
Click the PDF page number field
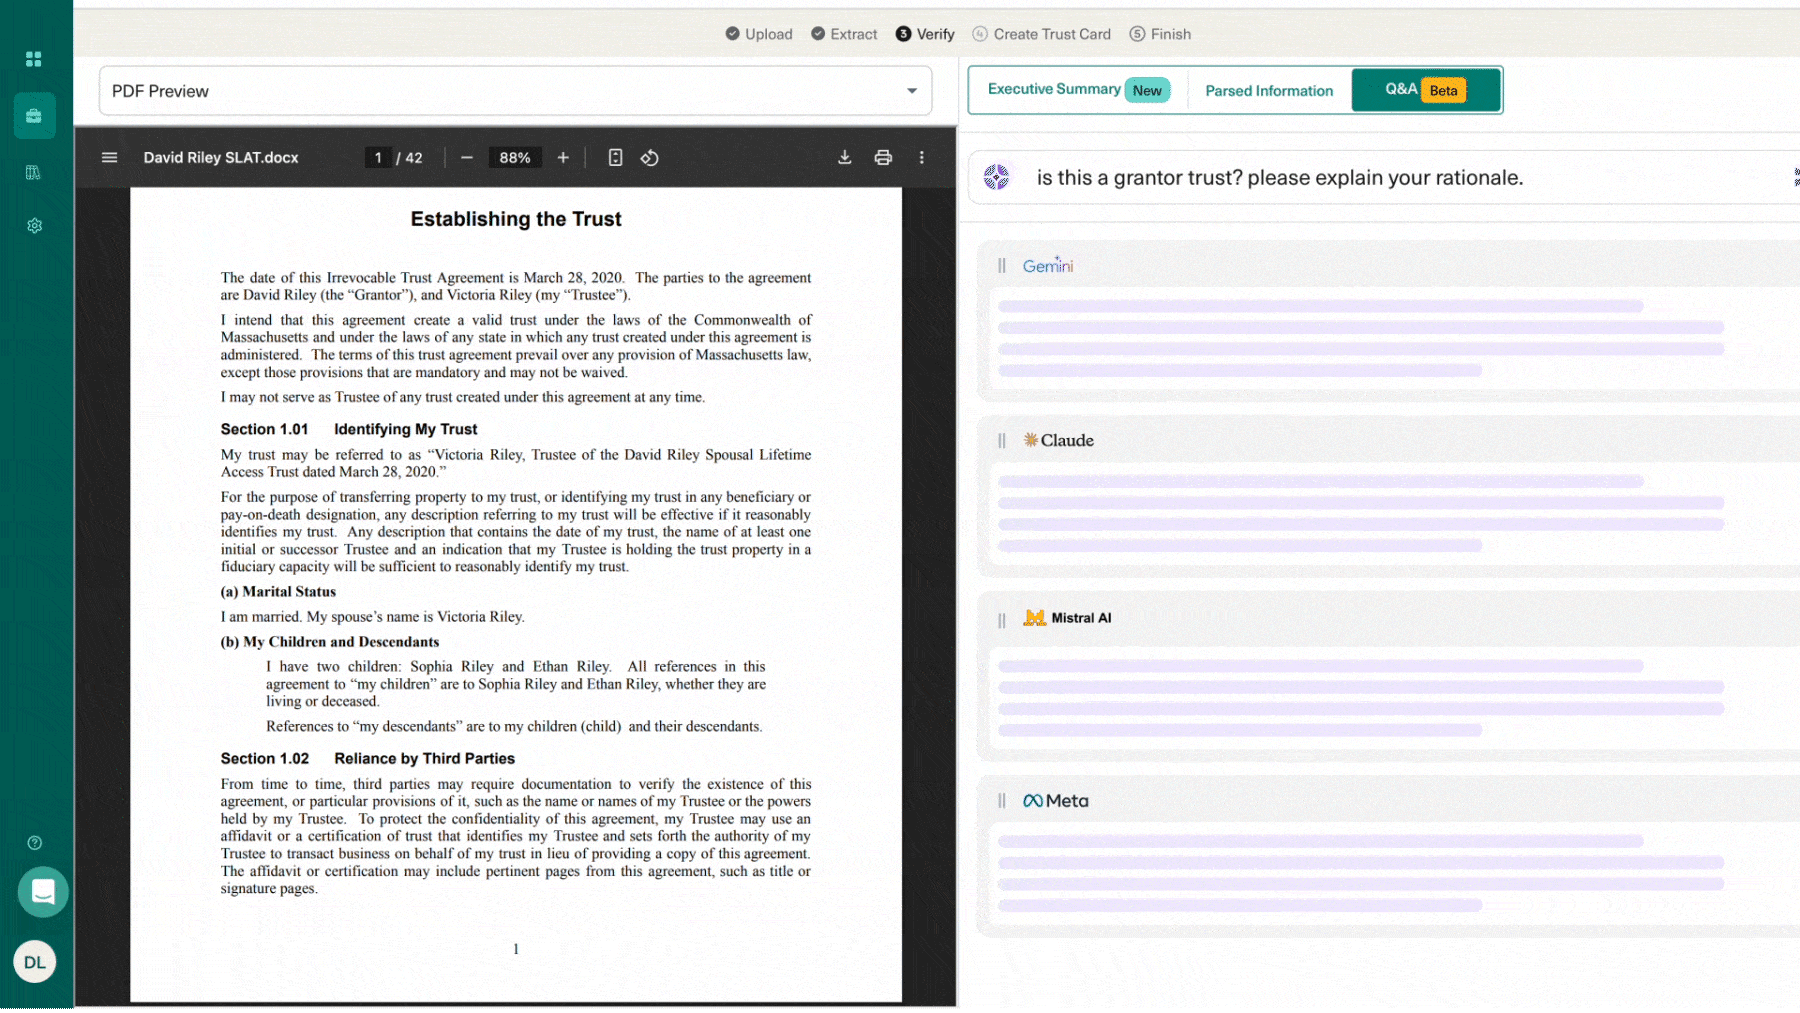pyautogui.click(x=378, y=158)
